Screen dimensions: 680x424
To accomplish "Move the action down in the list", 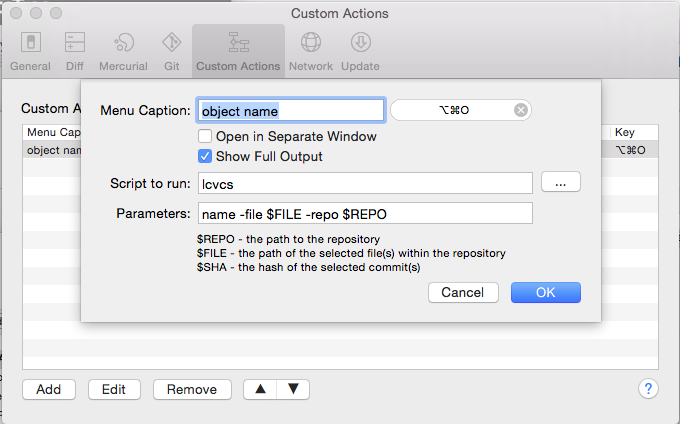I will (x=293, y=389).
